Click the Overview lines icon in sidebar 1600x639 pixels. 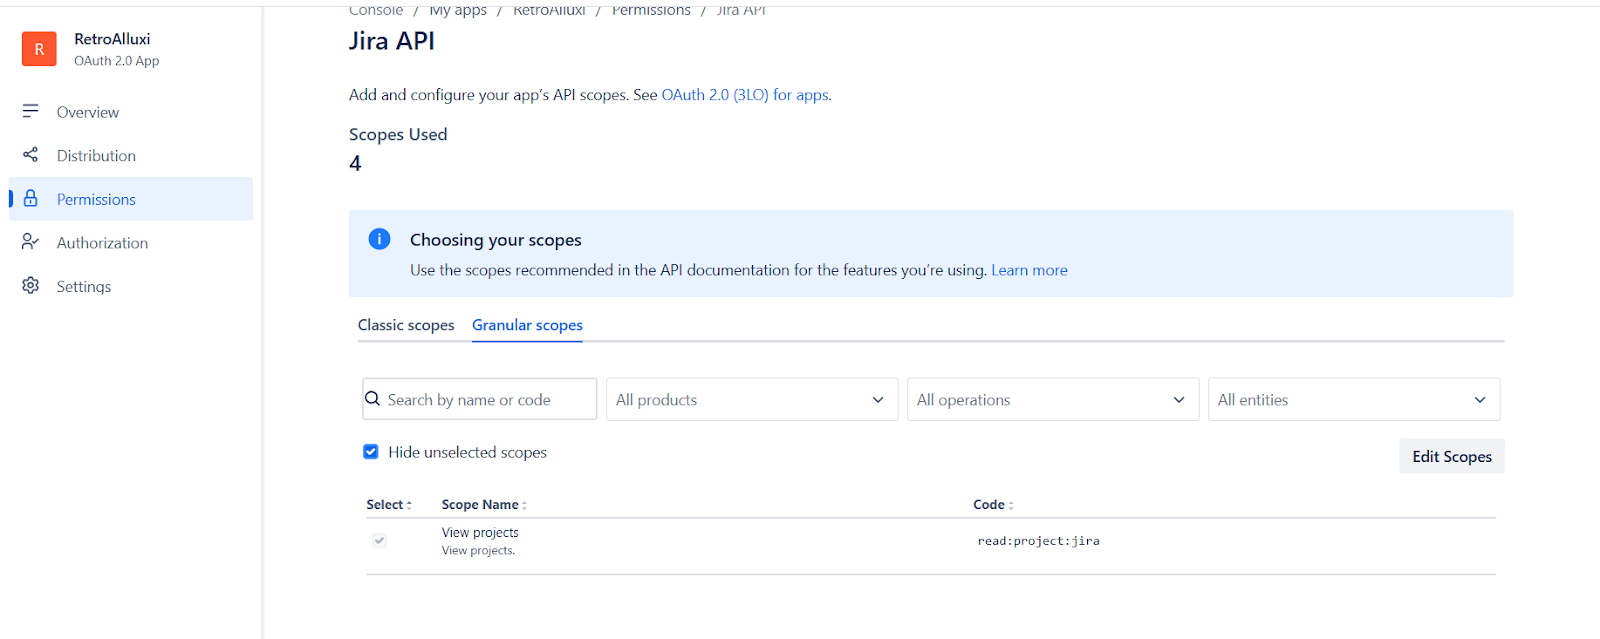[x=31, y=111]
